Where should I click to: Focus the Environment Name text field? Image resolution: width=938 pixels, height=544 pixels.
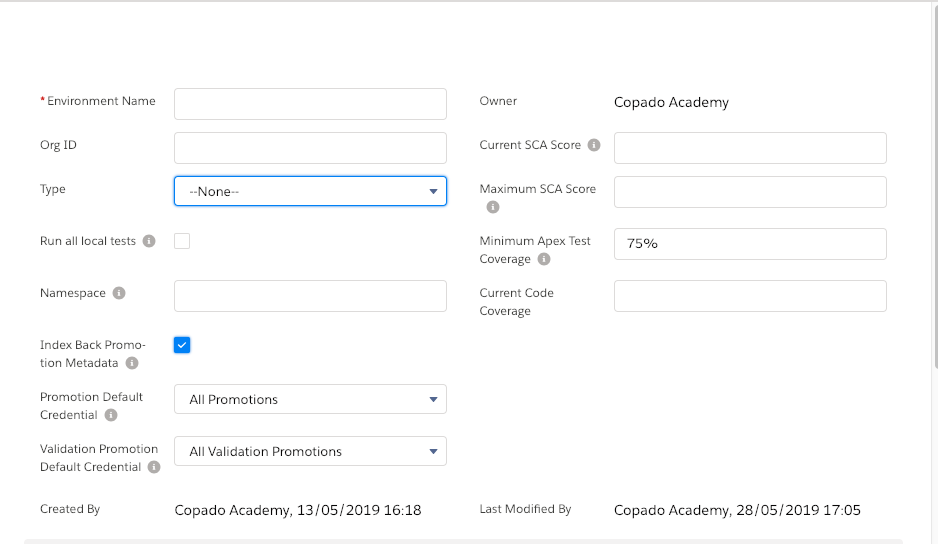pyautogui.click(x=310, y=104)
